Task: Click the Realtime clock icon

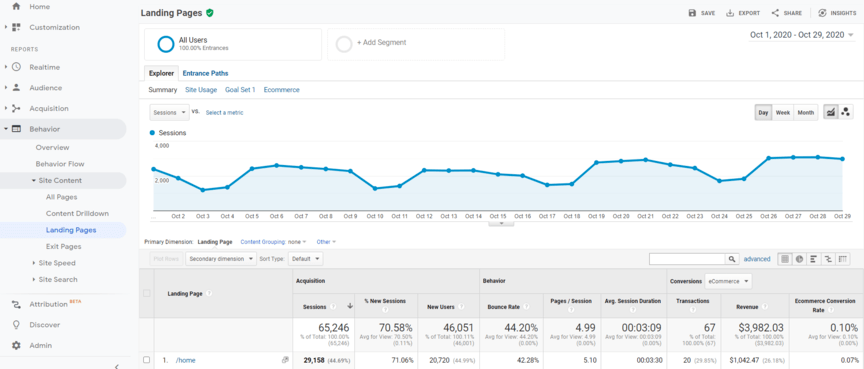Action: click(x=16, y=67)
